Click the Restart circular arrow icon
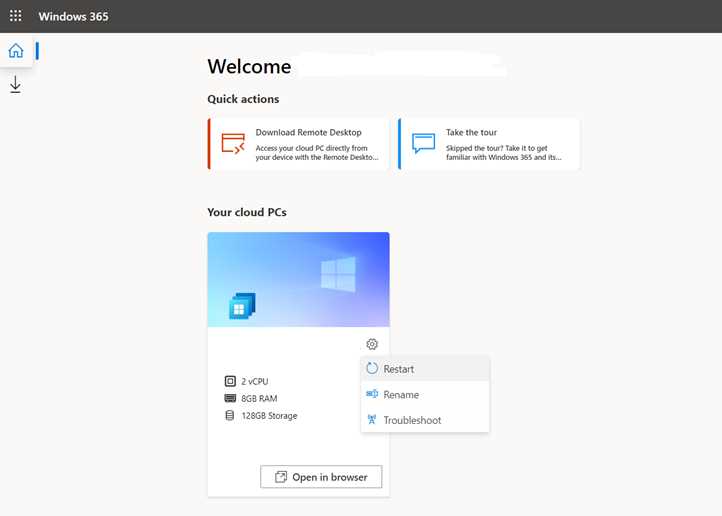This screenshot has width=722, height=516. point(372,368)
